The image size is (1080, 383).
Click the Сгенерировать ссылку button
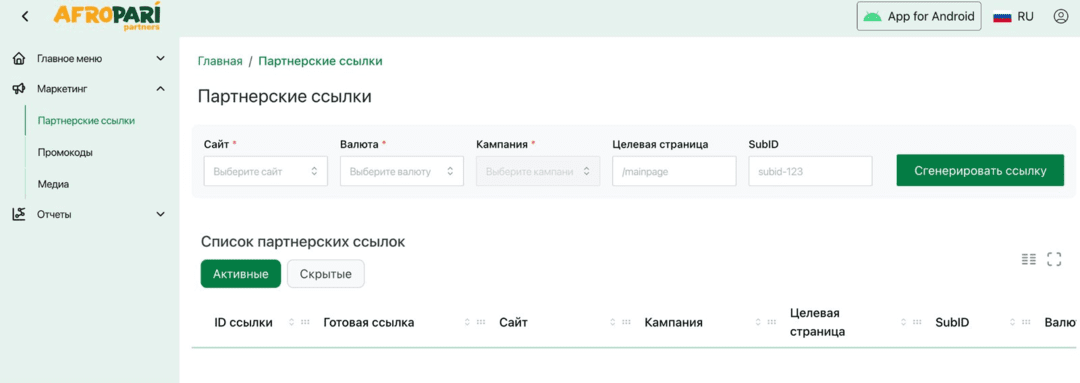(x=980, y=170)
